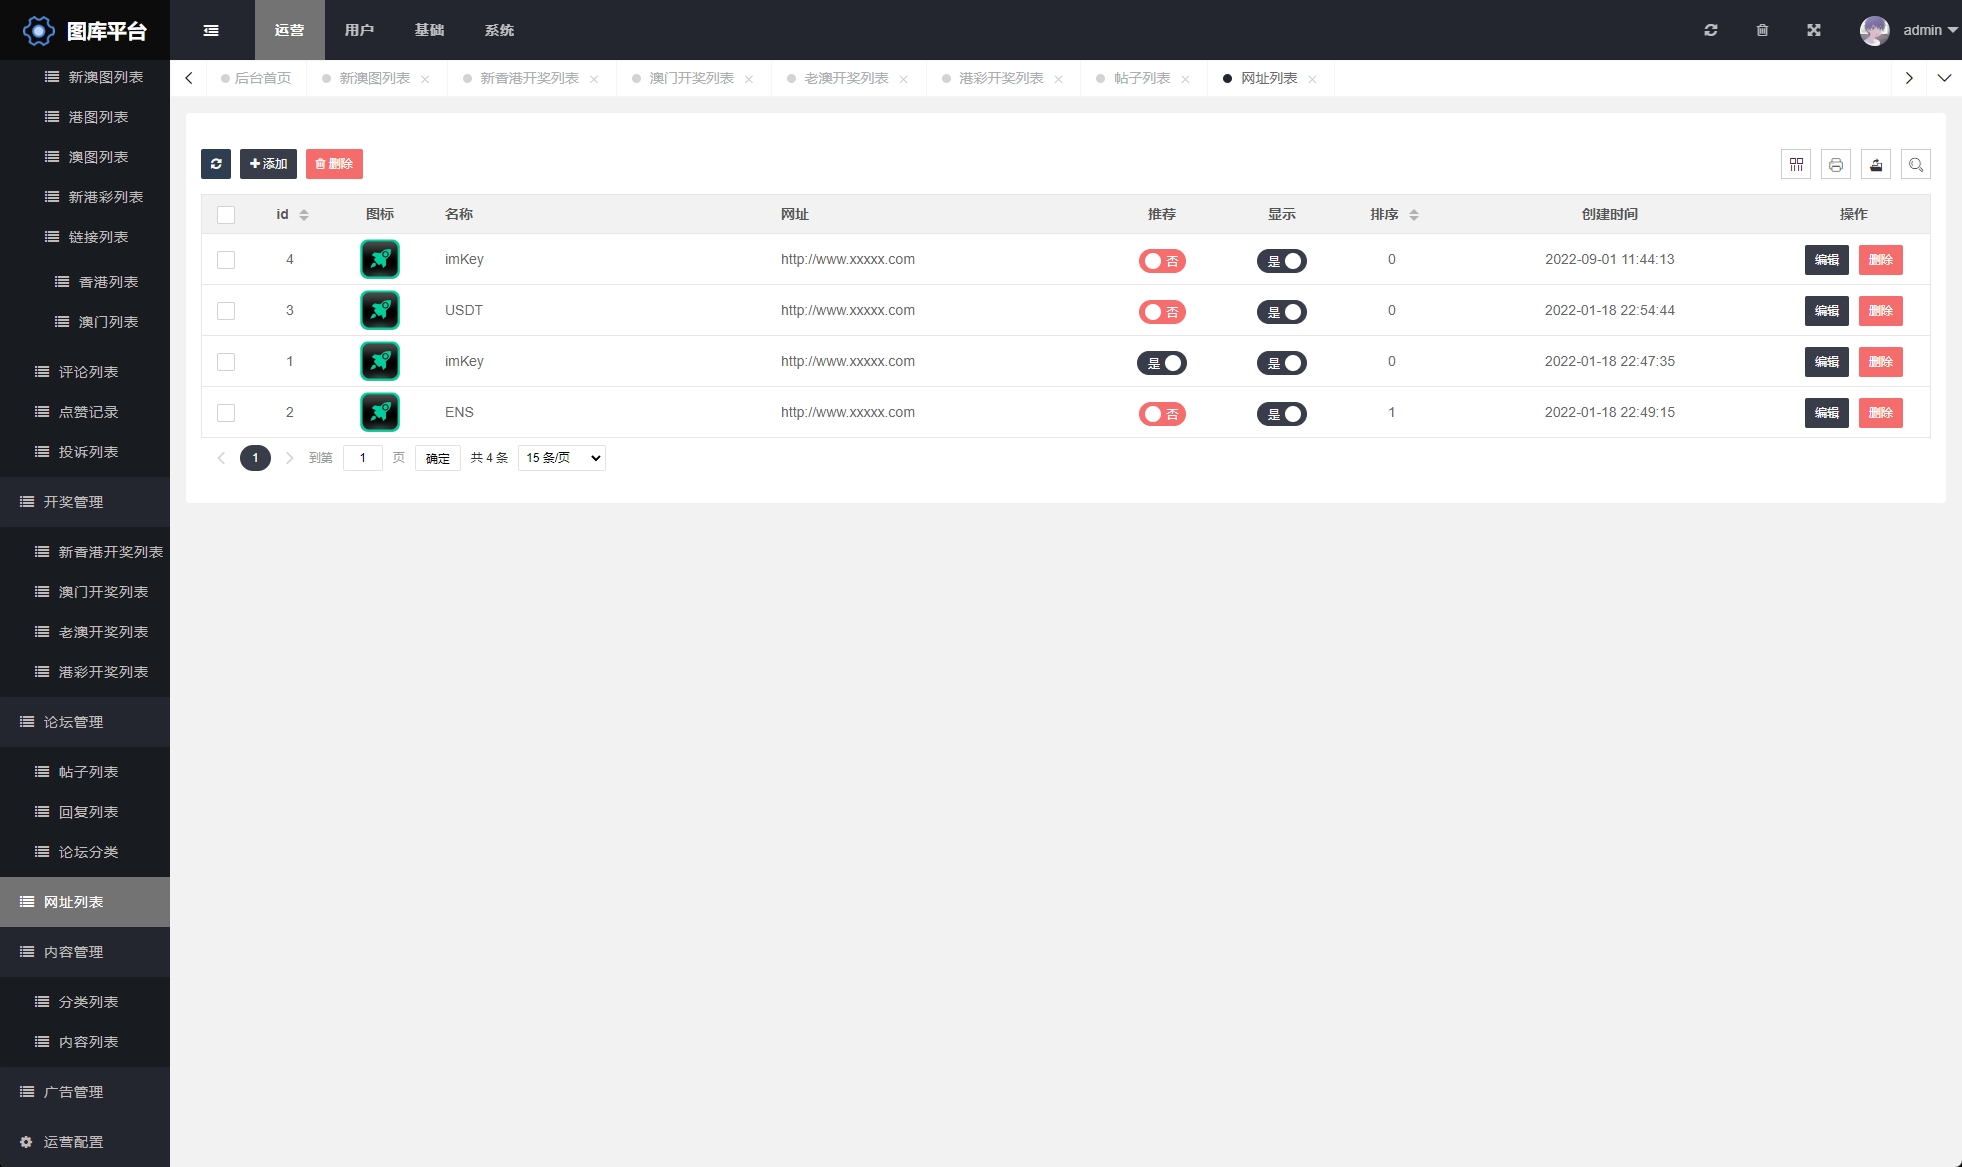Screen dimensions: 1962x1167
Task: Click the export table icon
Action: [1876, 164]
